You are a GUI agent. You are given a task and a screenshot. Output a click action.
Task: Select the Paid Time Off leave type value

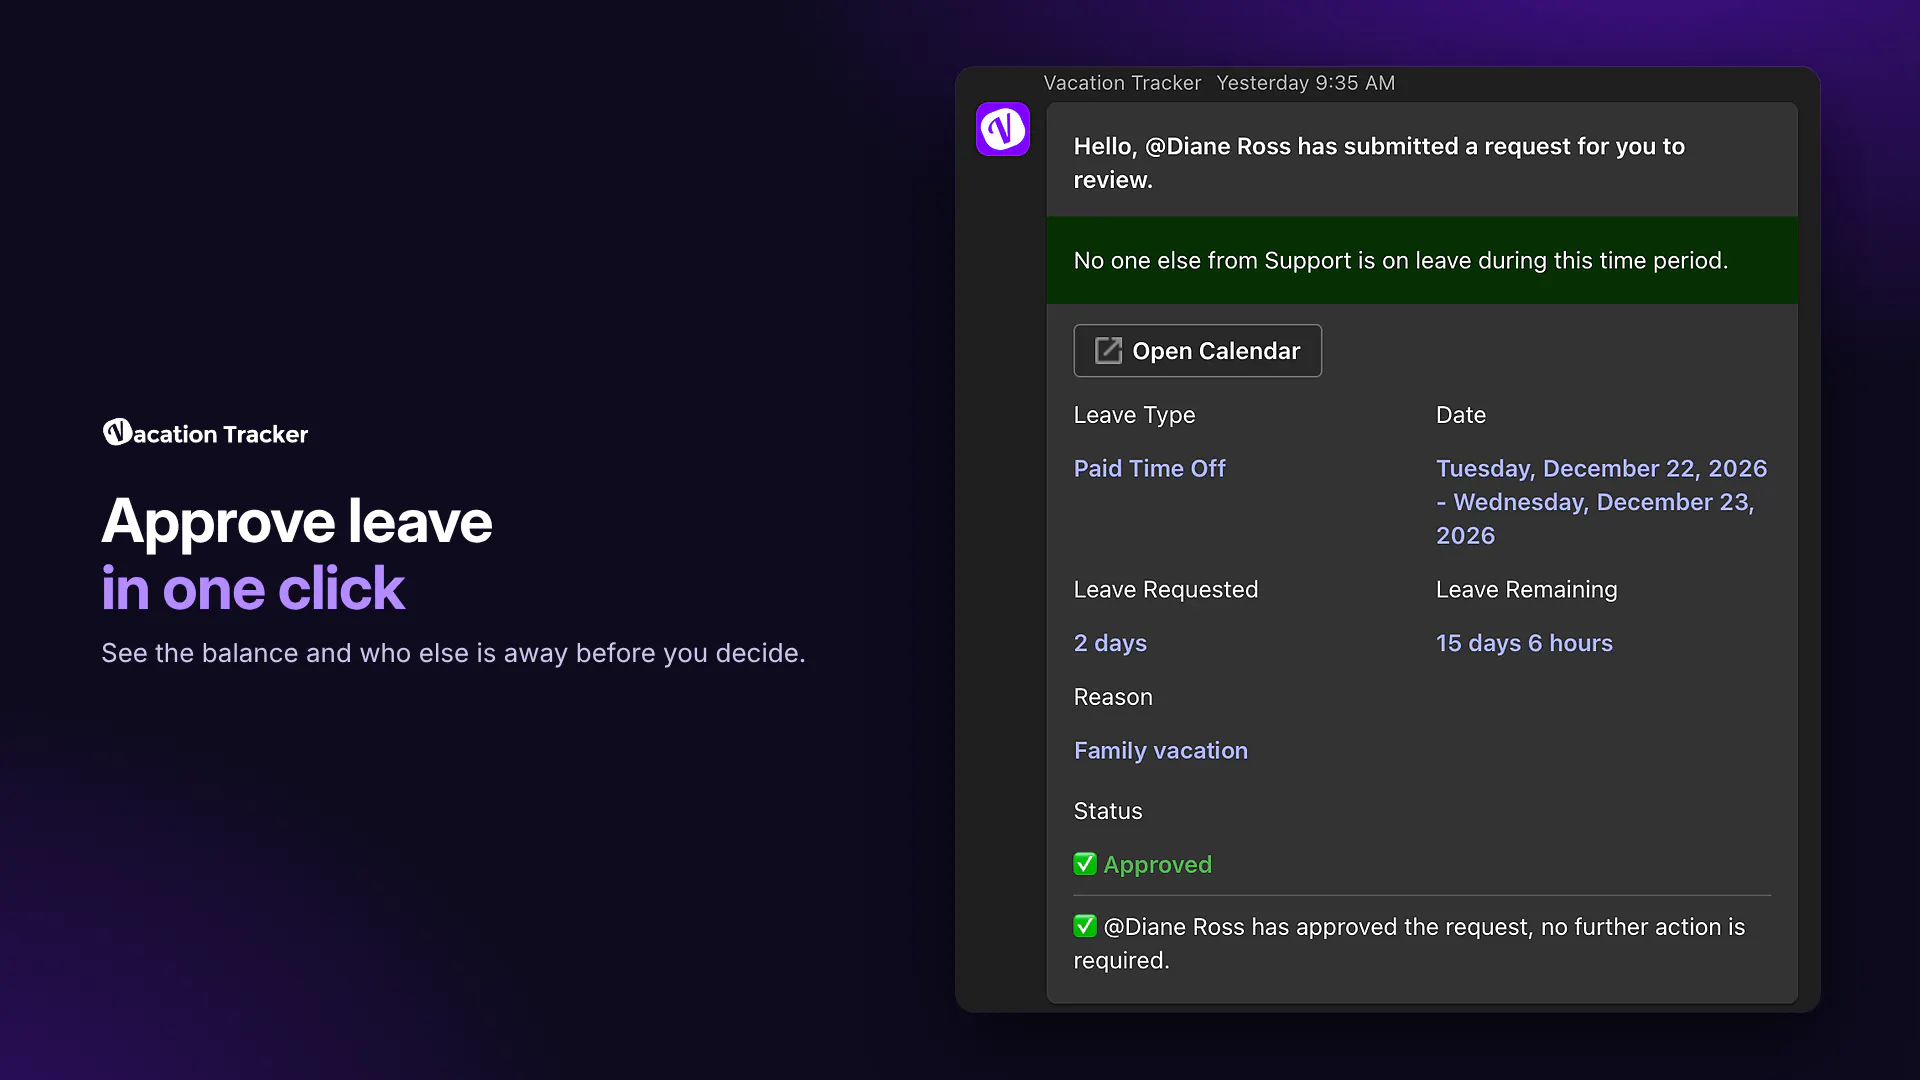coord(1149,468)
